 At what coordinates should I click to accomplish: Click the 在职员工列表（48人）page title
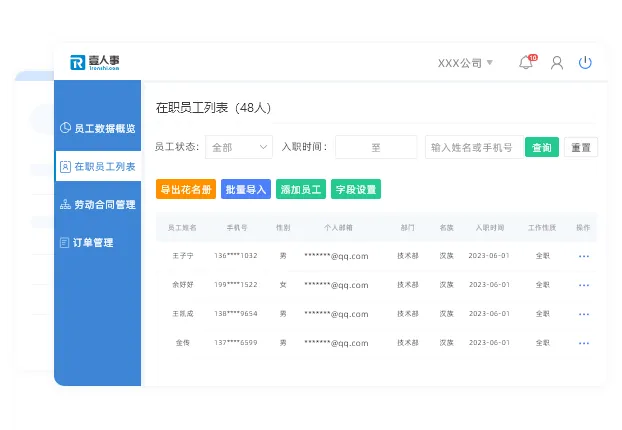pos(213,108)
